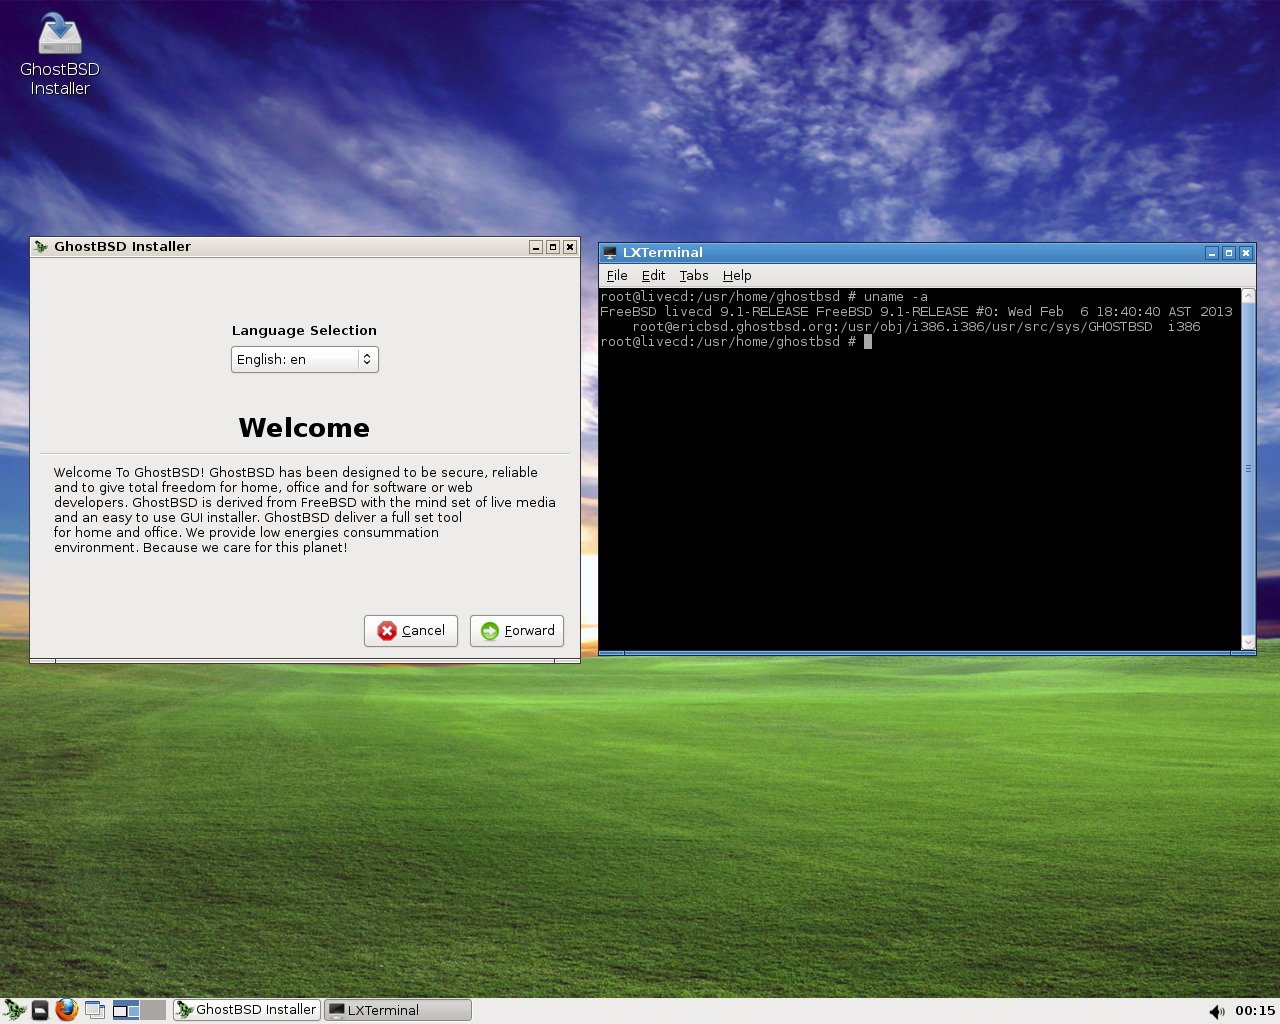Click the 'uname -a' command line in the terminal

[764, 297]
